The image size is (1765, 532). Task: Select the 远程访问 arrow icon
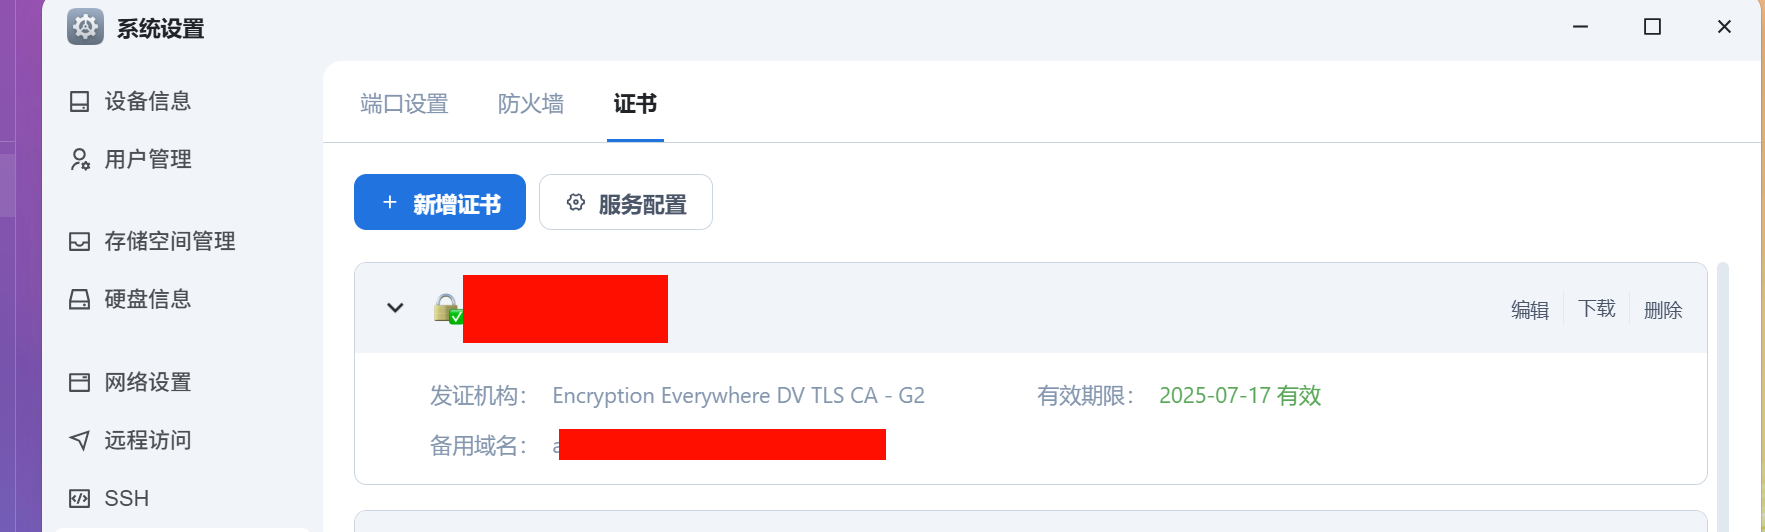coord(79,440)
